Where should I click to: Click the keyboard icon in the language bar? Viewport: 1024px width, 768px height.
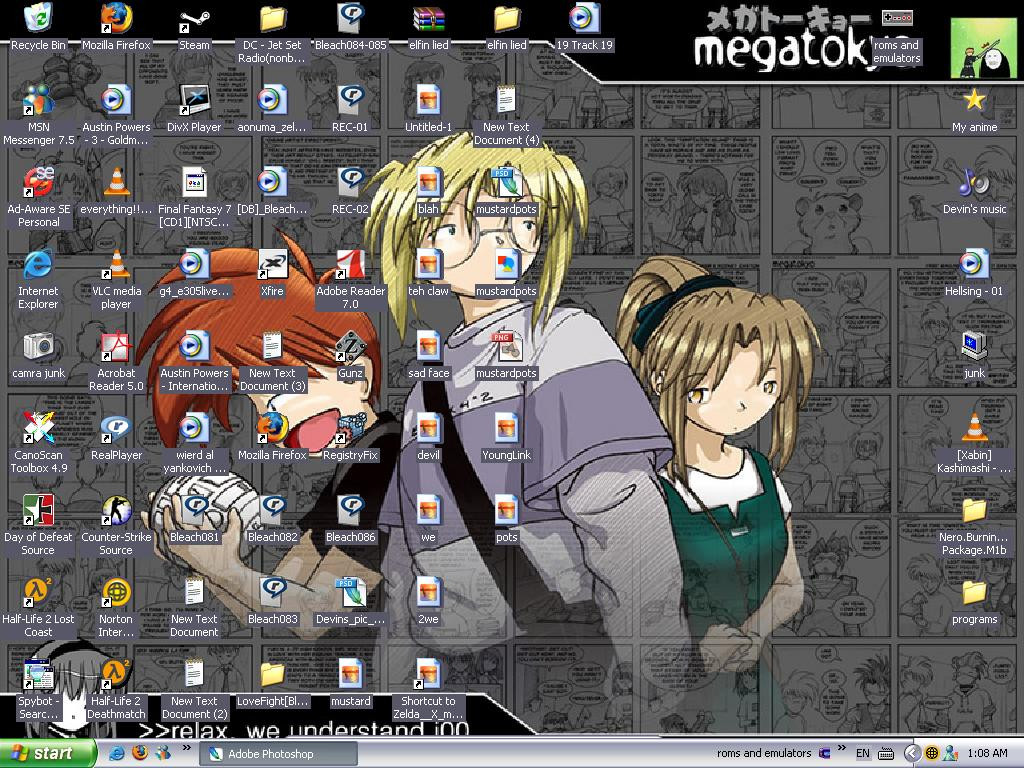tap(886, 754)
